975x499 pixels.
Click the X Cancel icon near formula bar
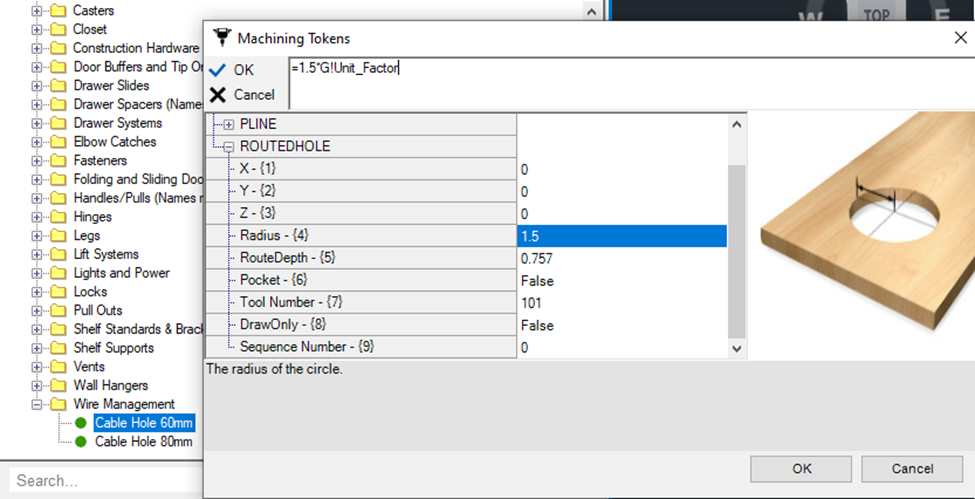tap(217, 94)
